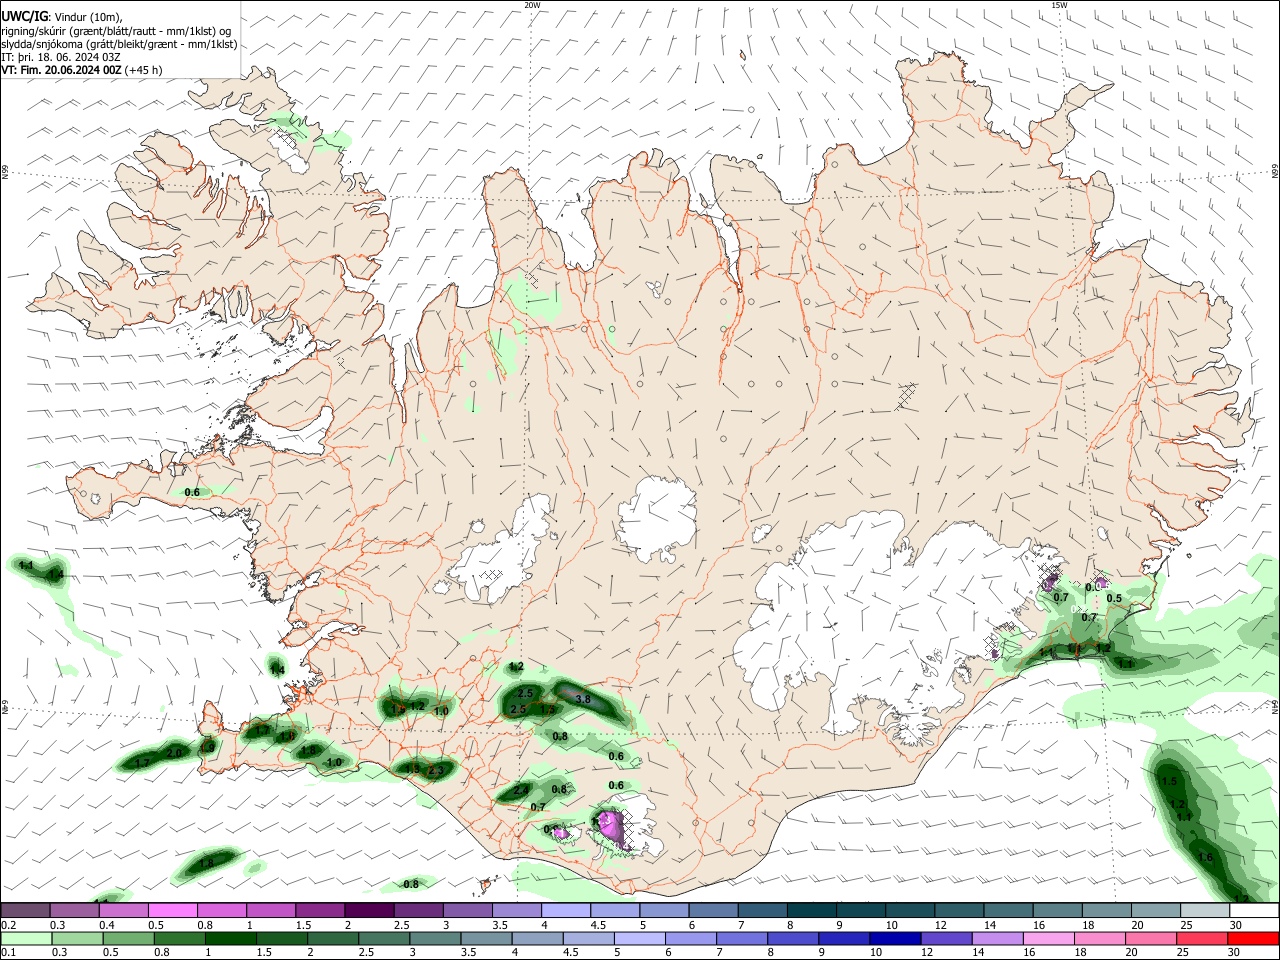Click the '0.1' label in the rain legend
This screenshot has width=1280, height=960.
click(8, 953)
